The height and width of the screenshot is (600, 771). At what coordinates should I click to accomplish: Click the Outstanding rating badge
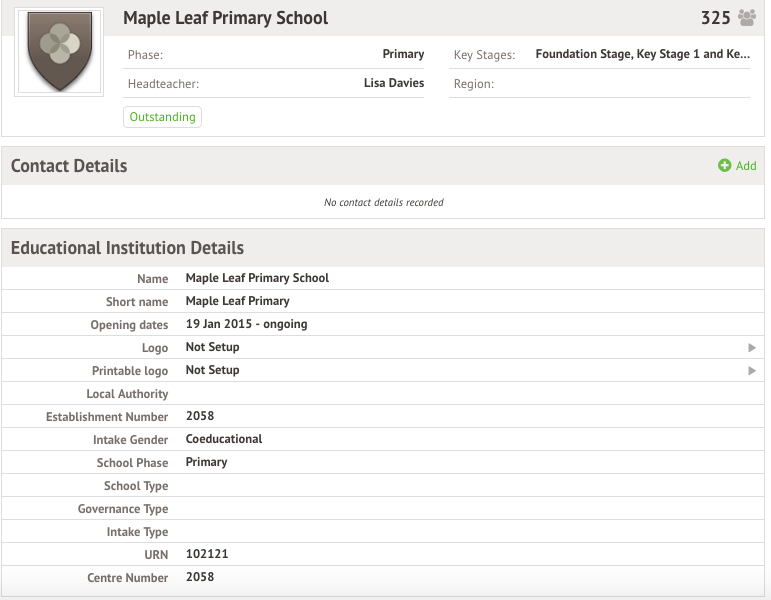pos(162,117)
